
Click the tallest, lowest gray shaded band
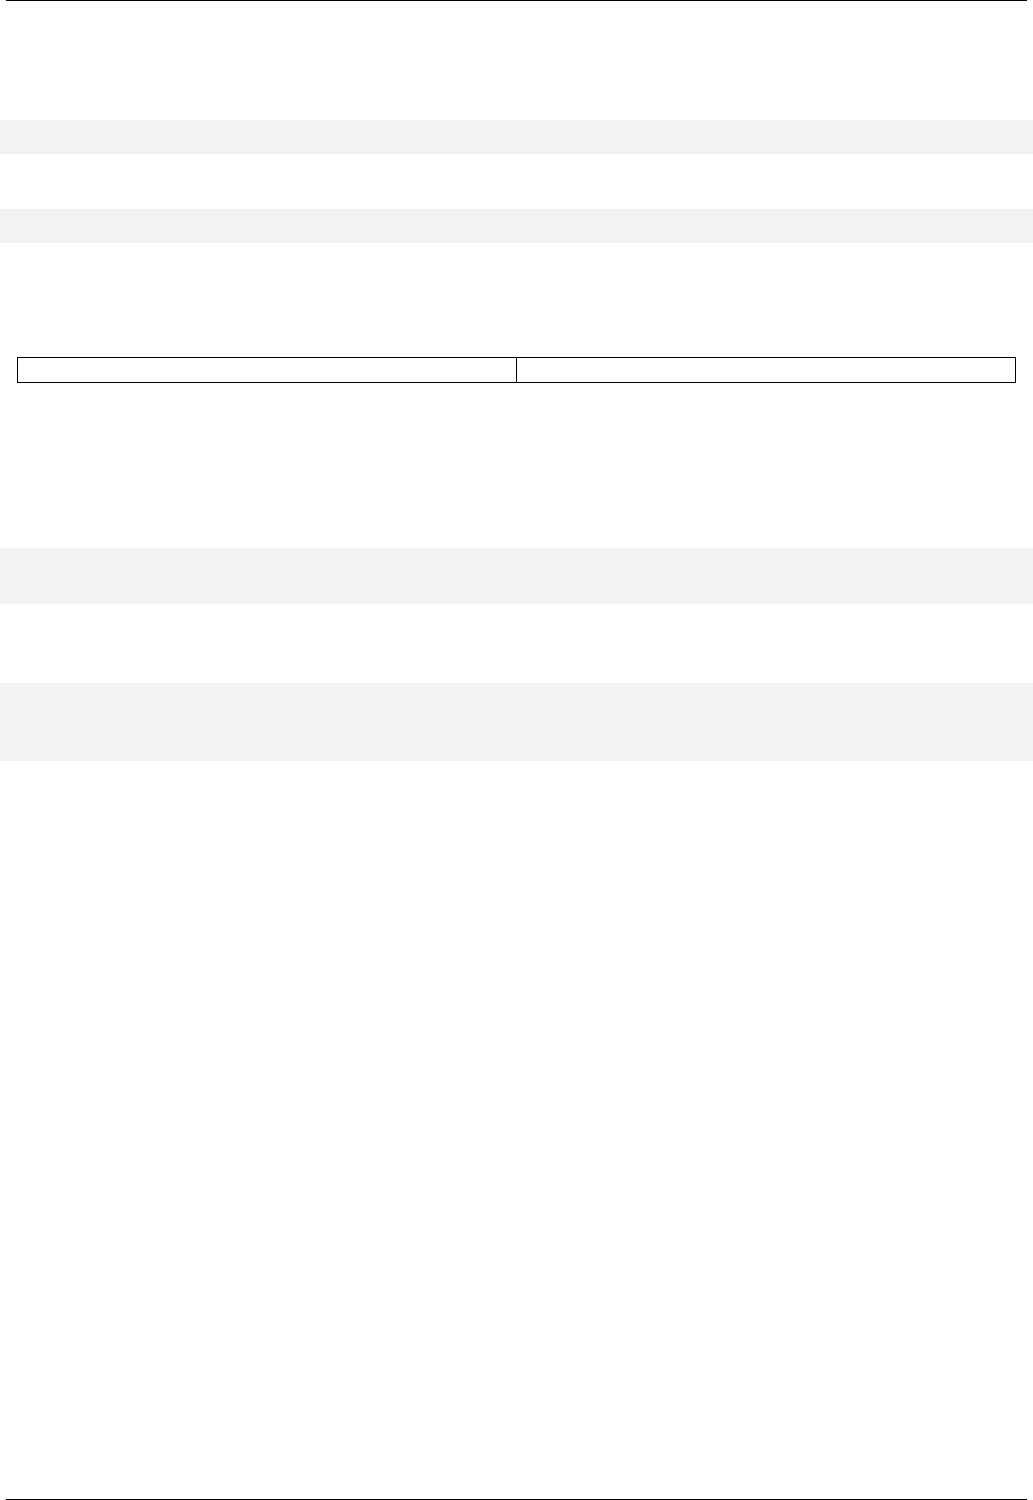coord(516,721)
